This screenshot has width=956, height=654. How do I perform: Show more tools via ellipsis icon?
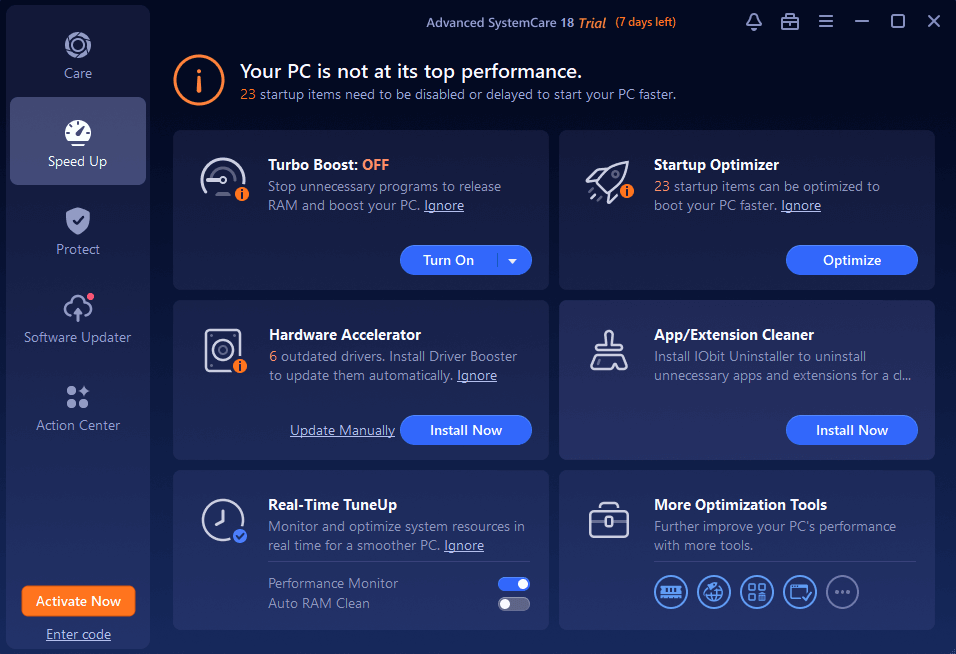pos(842,592)
